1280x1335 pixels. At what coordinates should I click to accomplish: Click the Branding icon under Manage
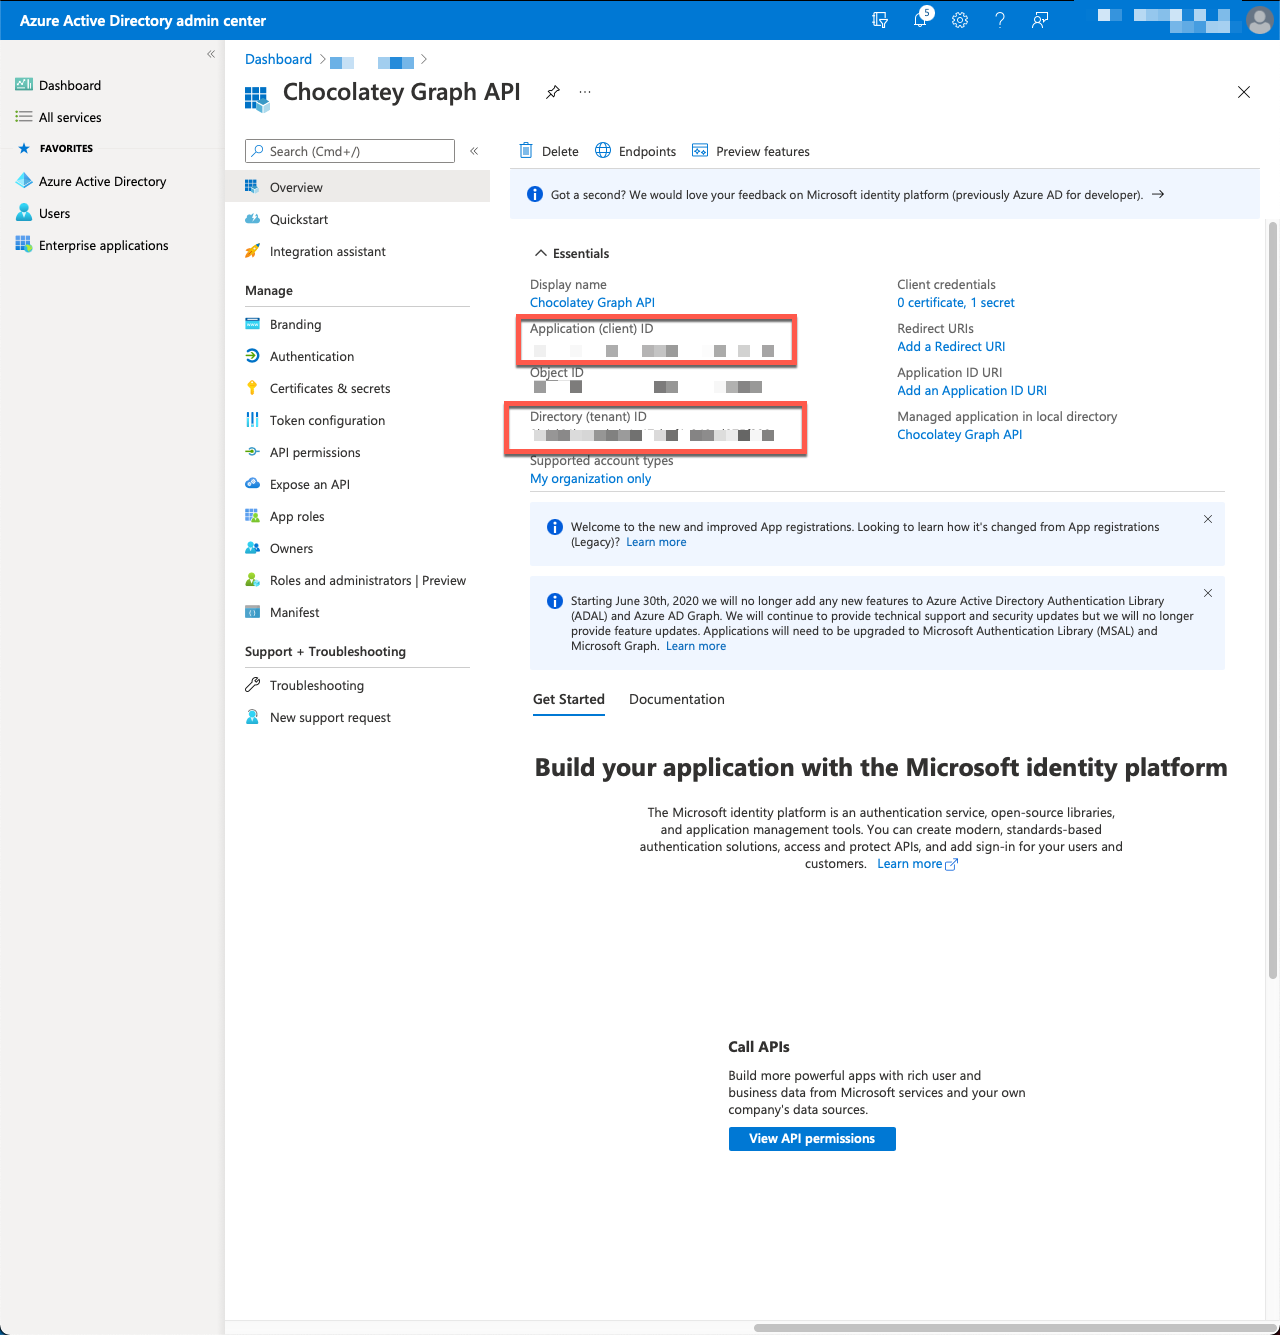click(252, 324)
